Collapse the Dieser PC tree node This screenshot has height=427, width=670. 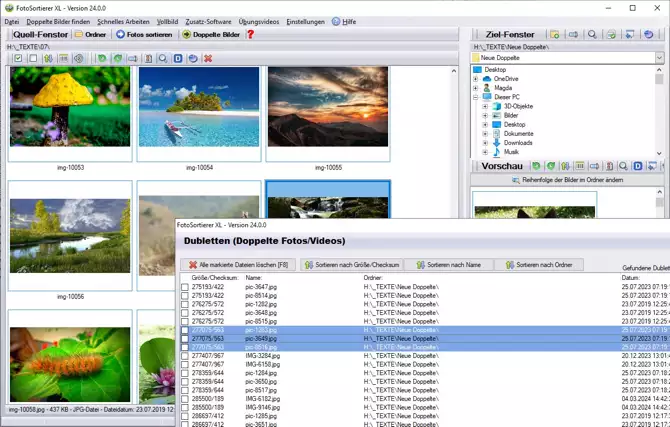(x=477, y=97)
